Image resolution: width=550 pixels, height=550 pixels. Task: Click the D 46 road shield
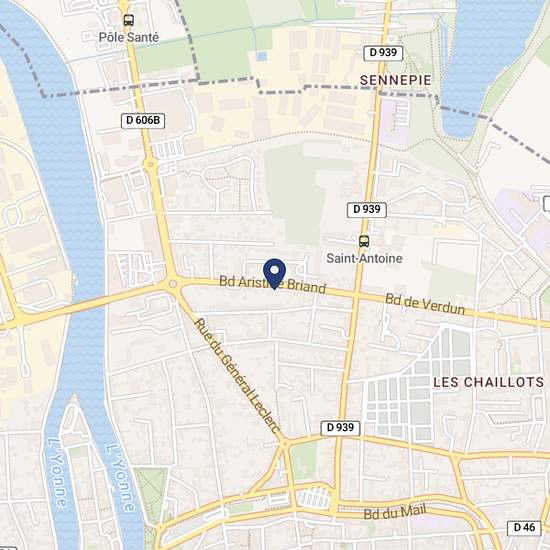[525, 527]
